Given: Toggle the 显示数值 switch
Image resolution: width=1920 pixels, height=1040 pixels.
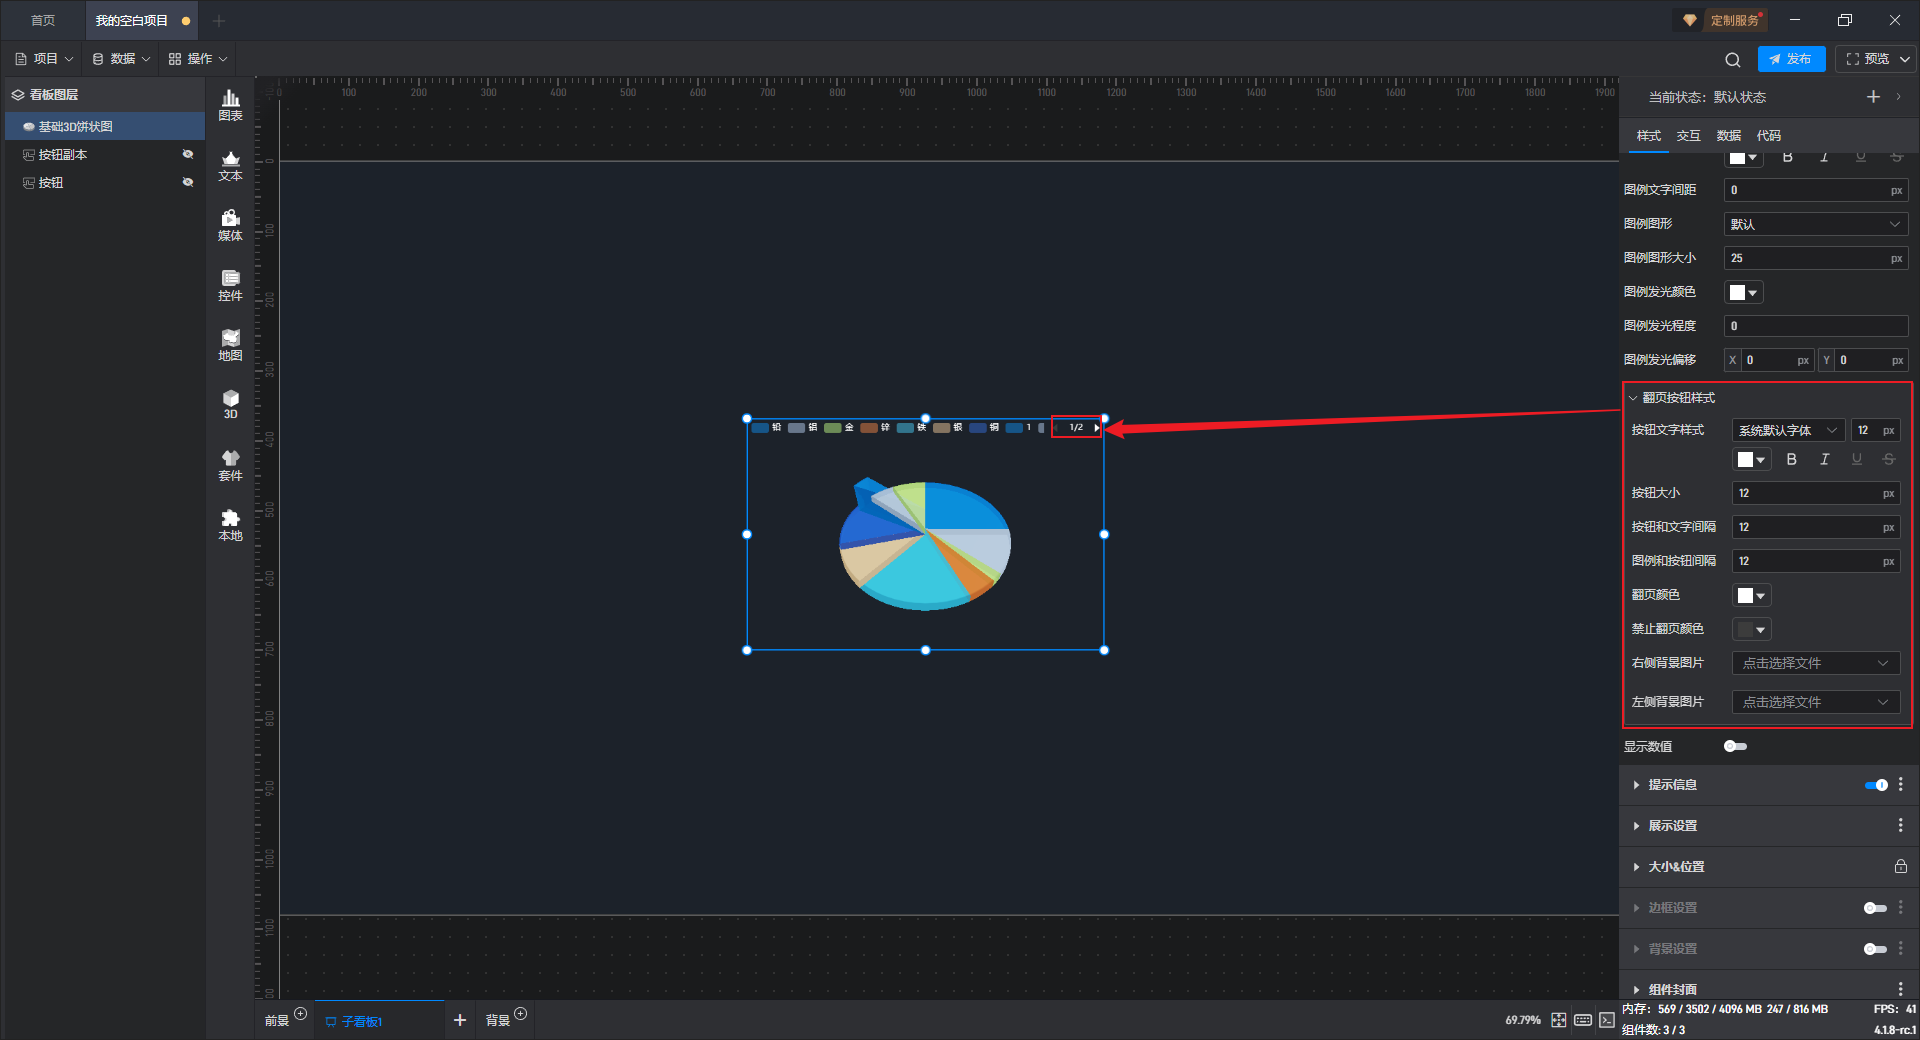Looking at the screenshot, I should 1735,747.
